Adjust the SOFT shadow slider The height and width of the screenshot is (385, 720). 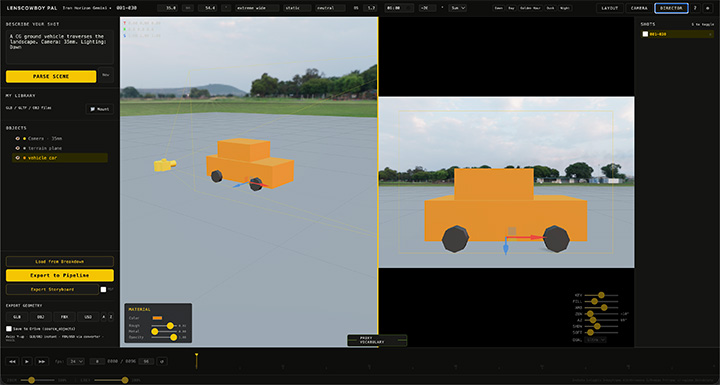[x=602, y=332]
